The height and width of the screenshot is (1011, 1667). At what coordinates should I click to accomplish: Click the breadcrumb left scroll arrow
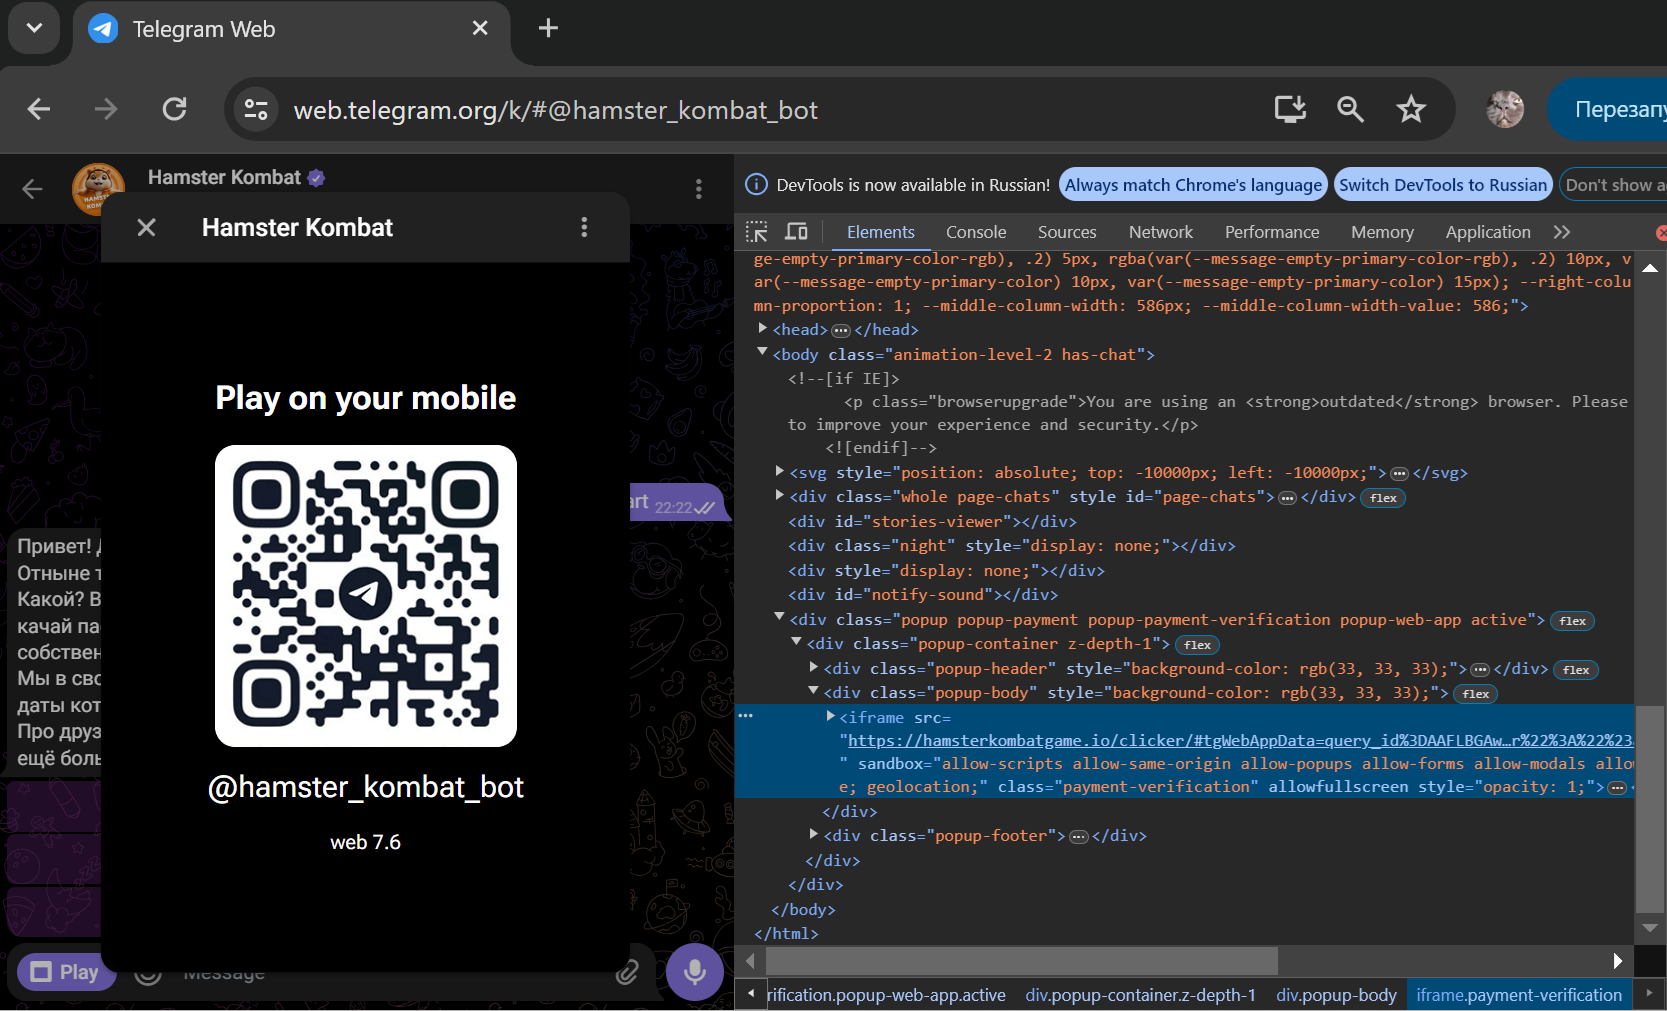click(x=751, y=995)
